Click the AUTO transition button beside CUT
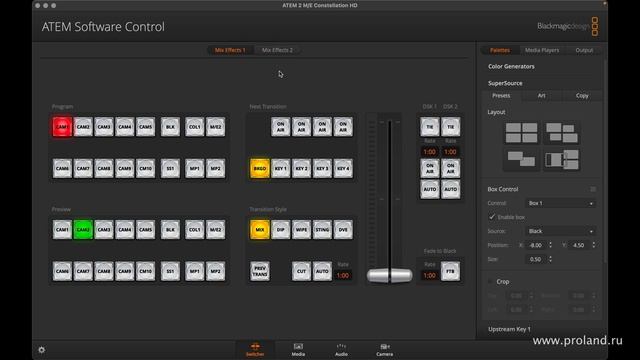Viewport: 640px width, 360px height. pyautogui.click(x=322, y=271)
